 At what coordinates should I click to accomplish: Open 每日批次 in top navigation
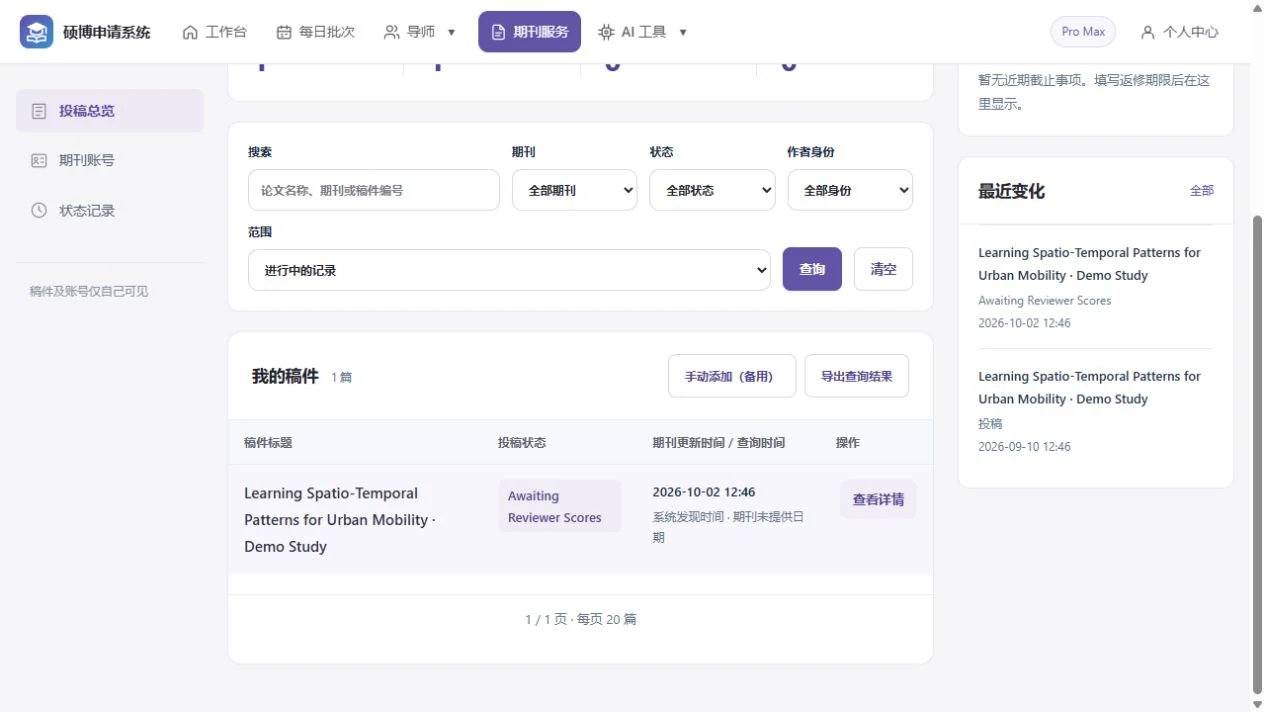point(315,32)
